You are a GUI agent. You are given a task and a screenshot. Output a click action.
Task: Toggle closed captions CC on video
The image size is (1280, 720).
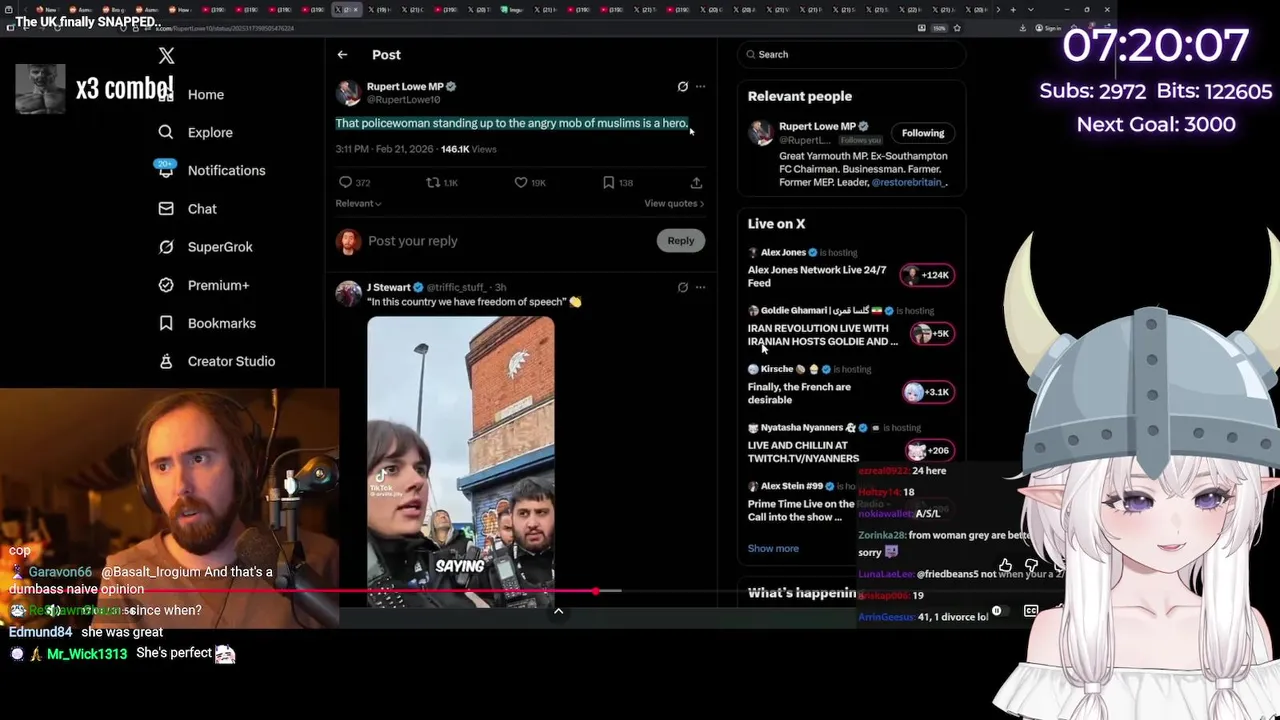tap(1031, 611)
